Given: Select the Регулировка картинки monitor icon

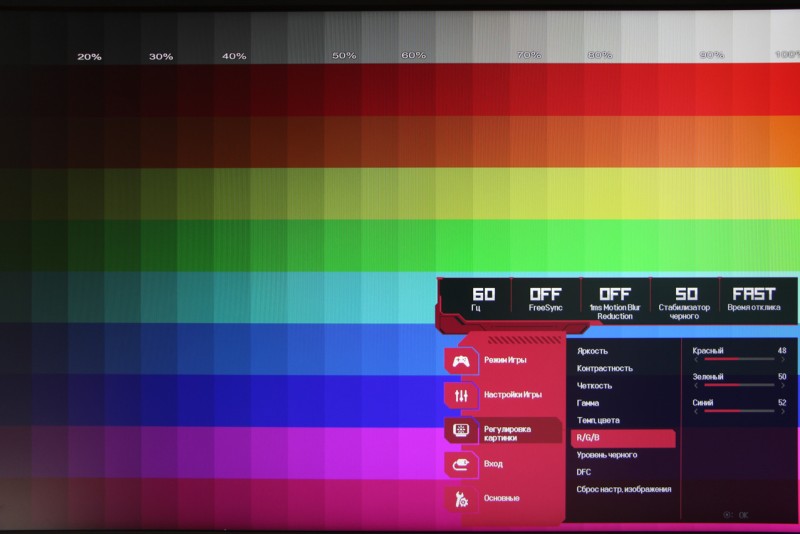Looking at the screenshot, I should [461, 430].
